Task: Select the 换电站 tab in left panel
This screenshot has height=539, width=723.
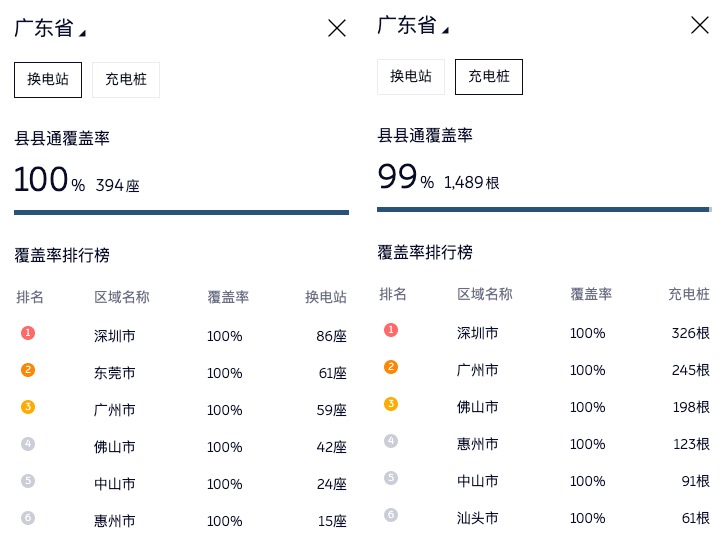Action: click(x=48, y=80)
